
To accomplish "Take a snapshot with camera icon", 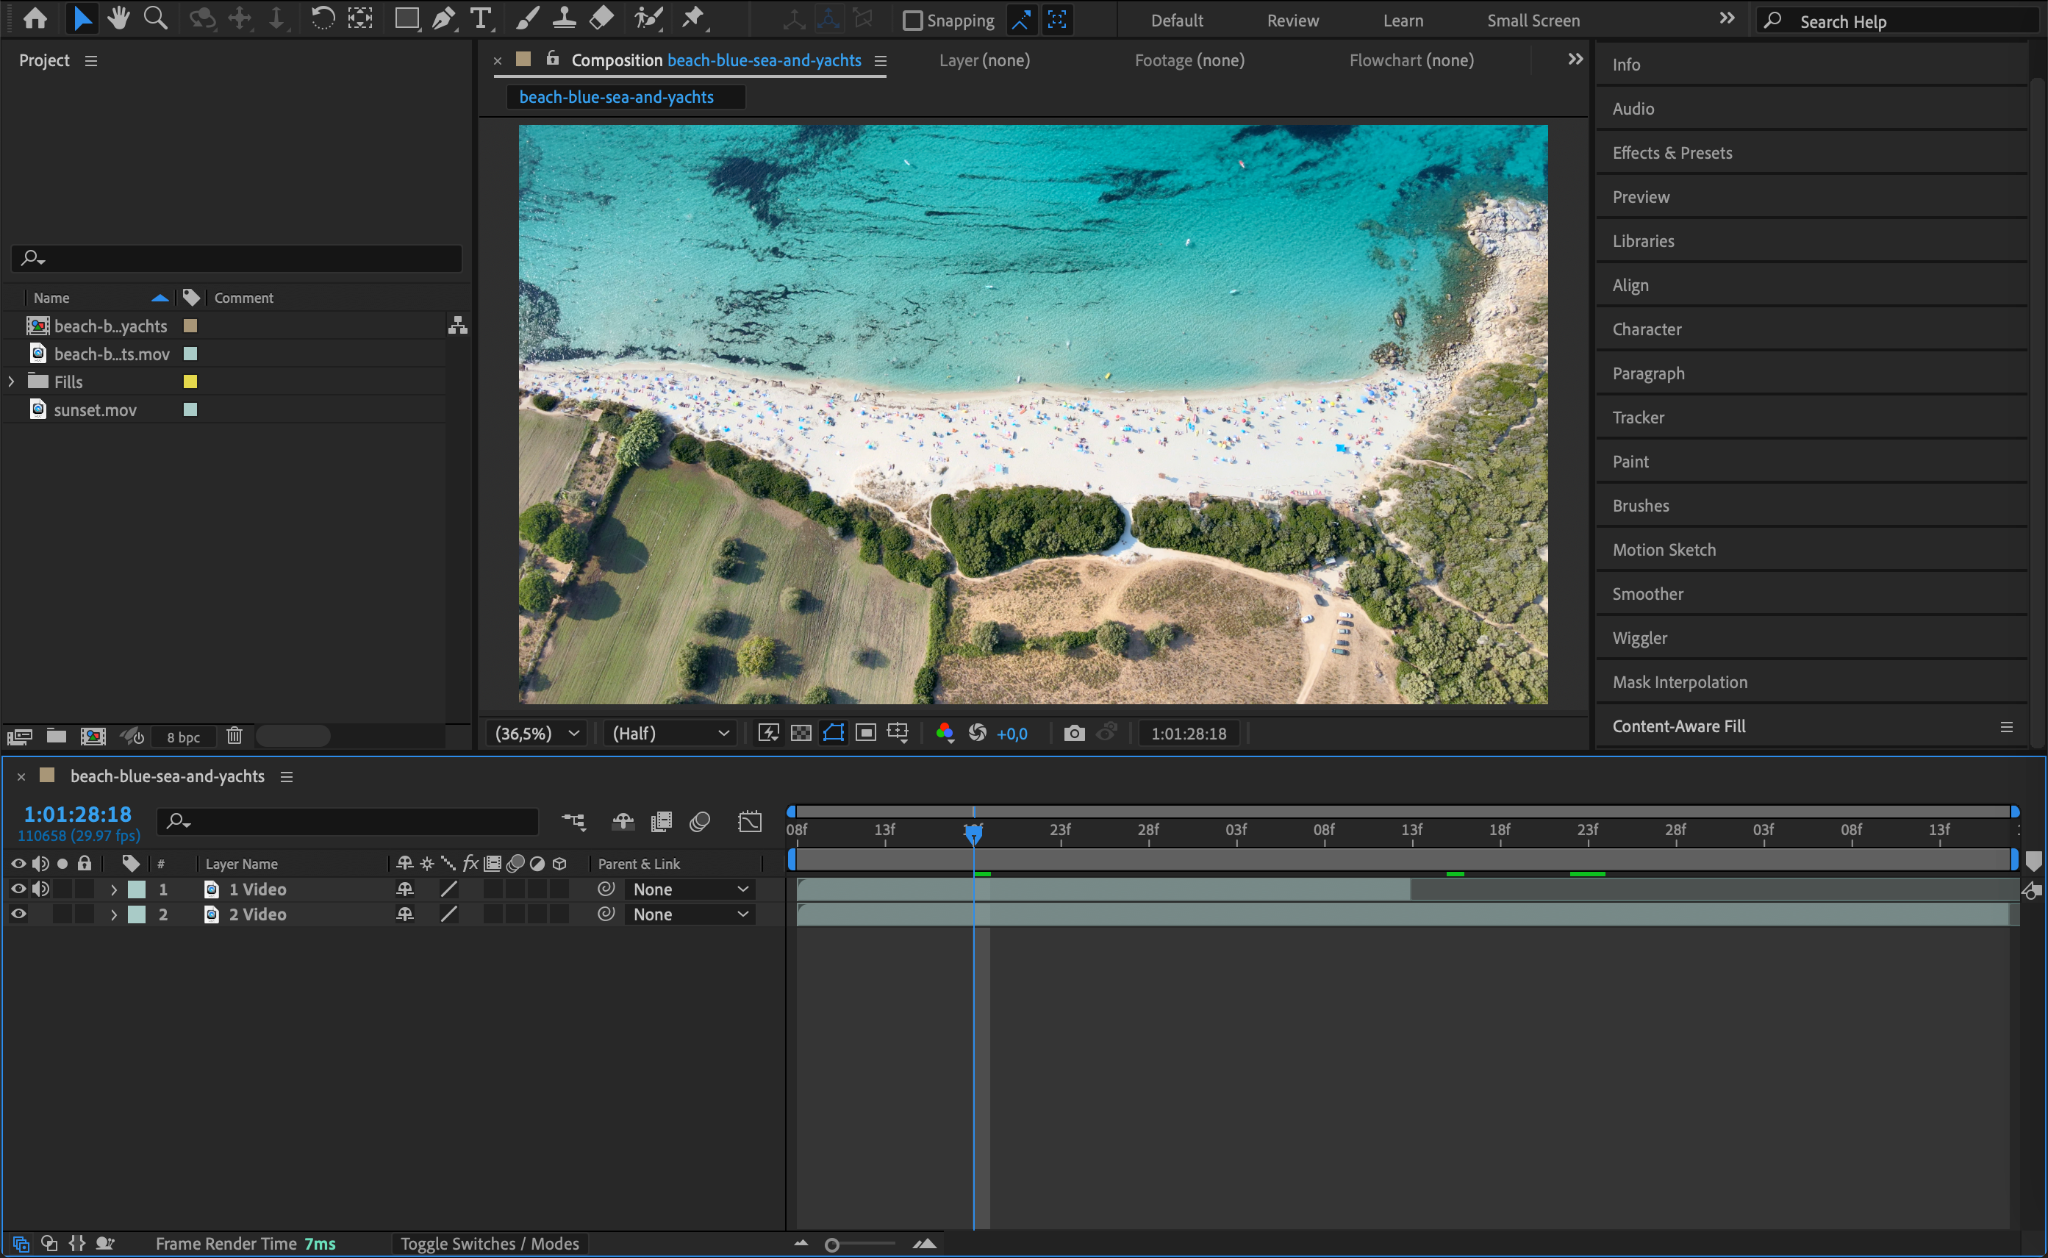I will click(1074, 733).
